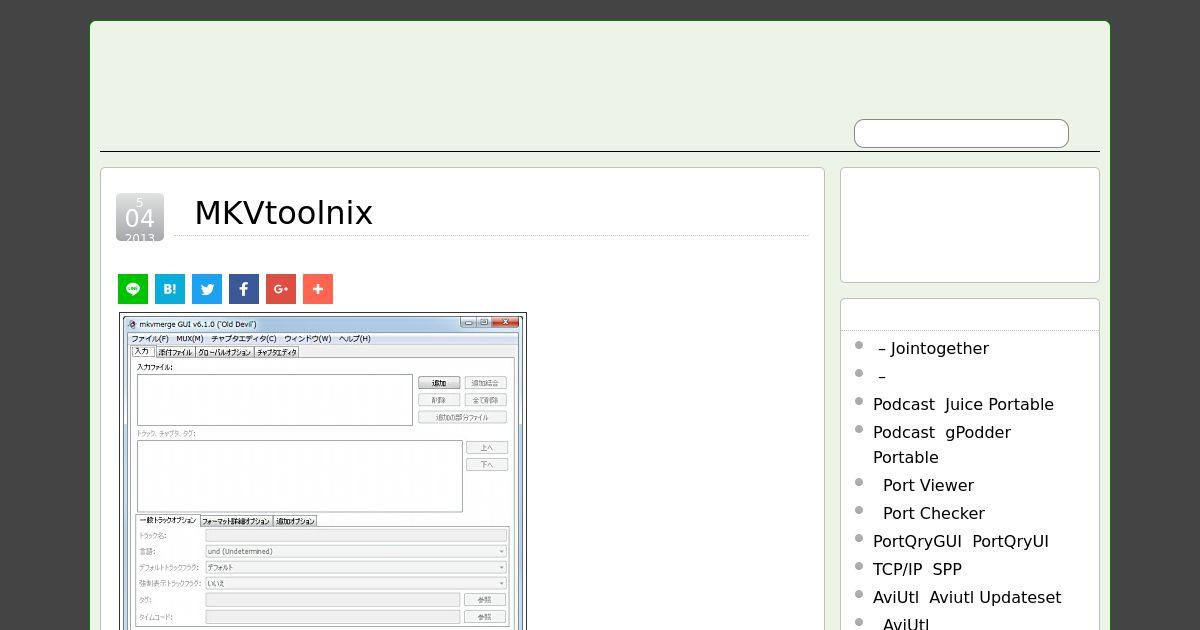
Task: Click the input files list box in screenshot
Action: tap(275, 400)
